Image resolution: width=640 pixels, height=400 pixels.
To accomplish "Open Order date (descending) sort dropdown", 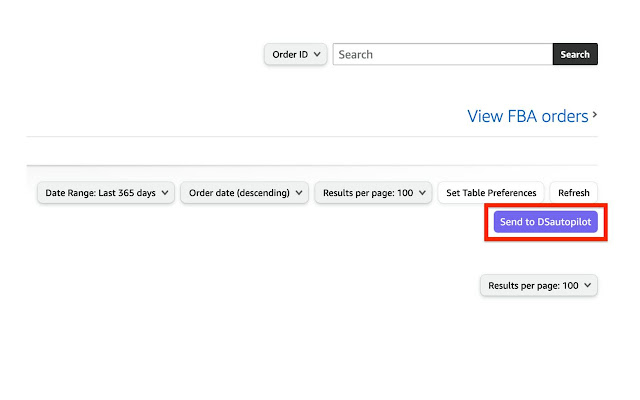I will coord(245,193).
